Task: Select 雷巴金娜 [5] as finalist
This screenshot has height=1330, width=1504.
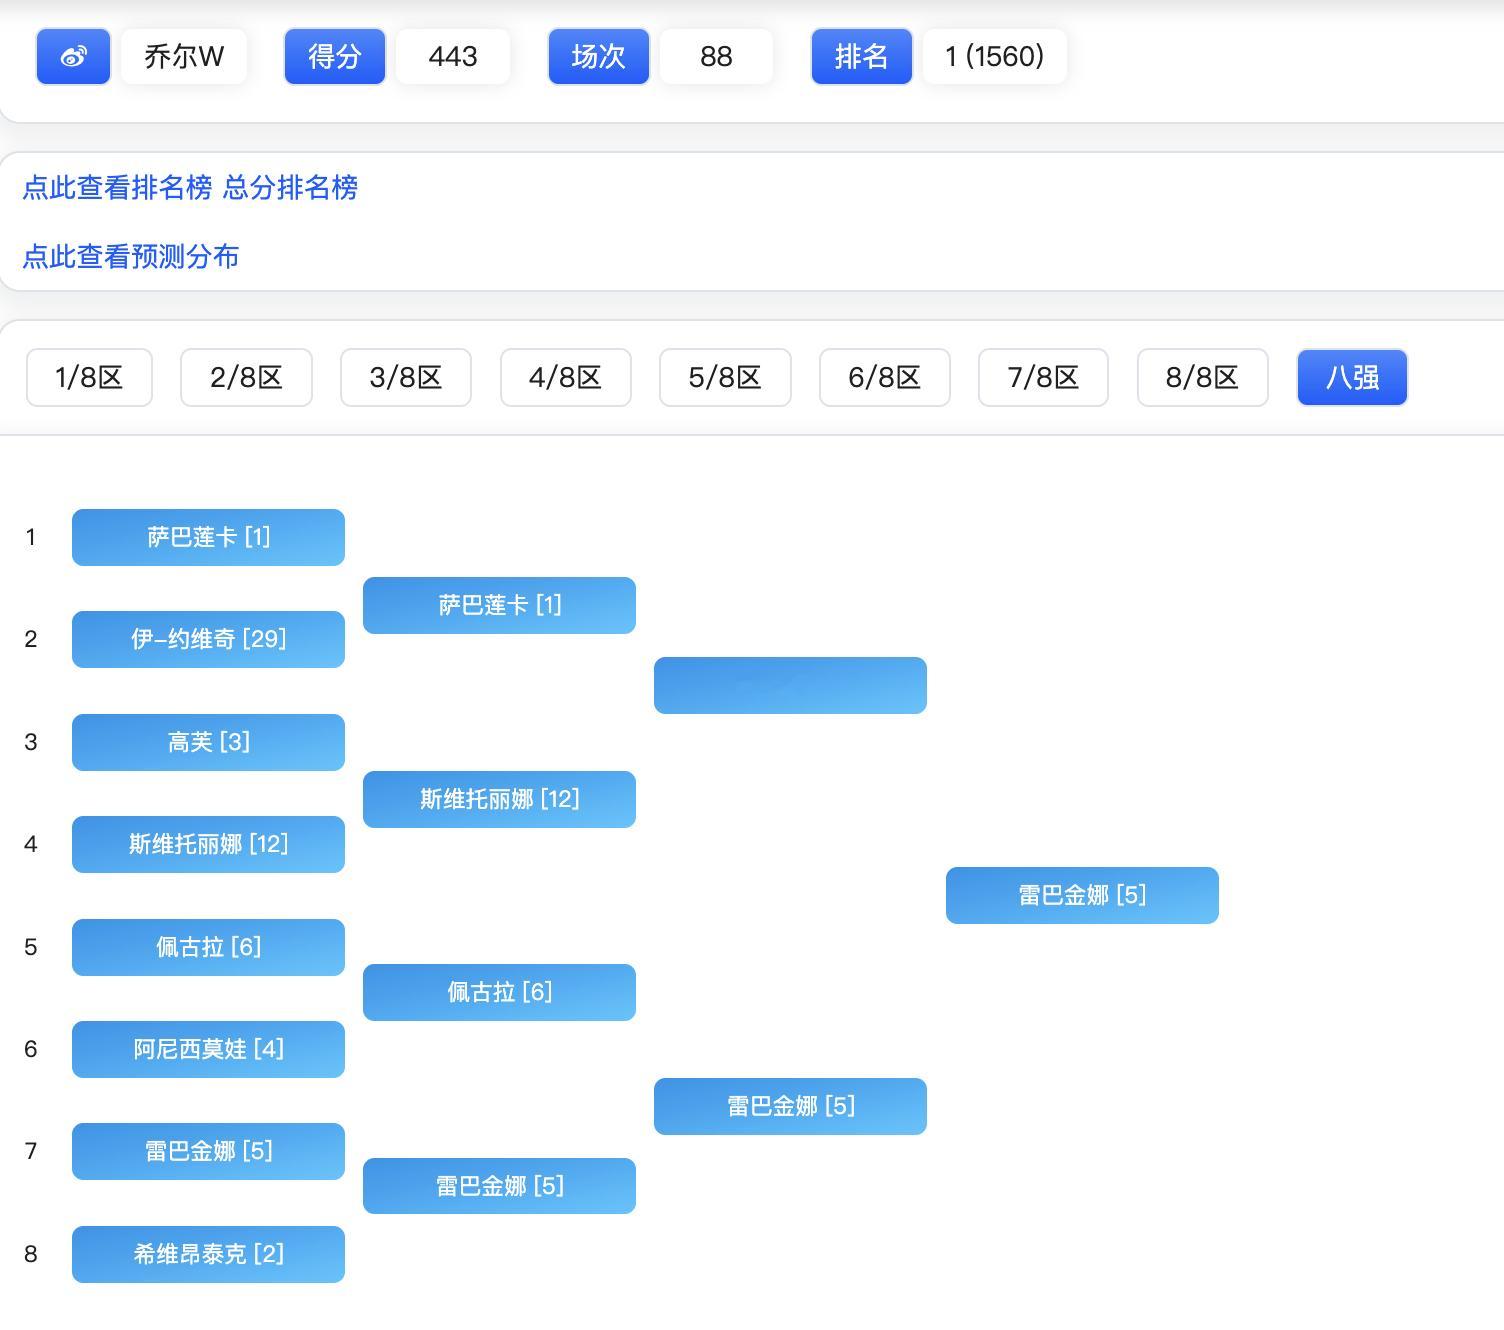Action: 1082,895
